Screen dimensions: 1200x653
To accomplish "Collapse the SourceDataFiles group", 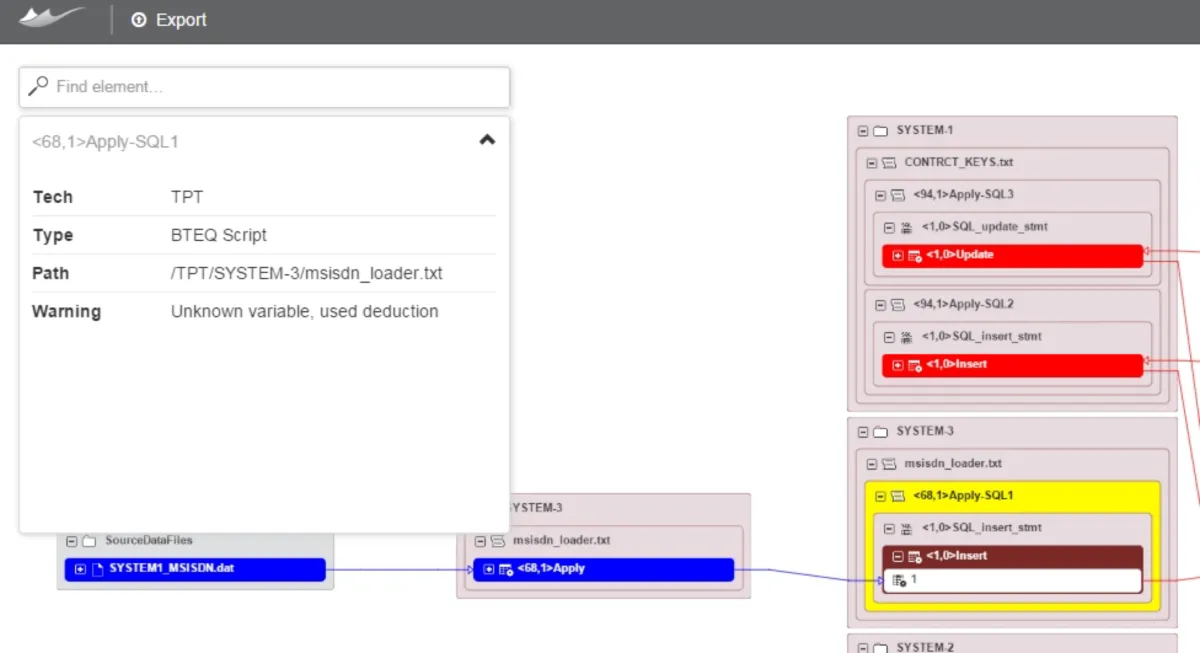I will 72,541.
